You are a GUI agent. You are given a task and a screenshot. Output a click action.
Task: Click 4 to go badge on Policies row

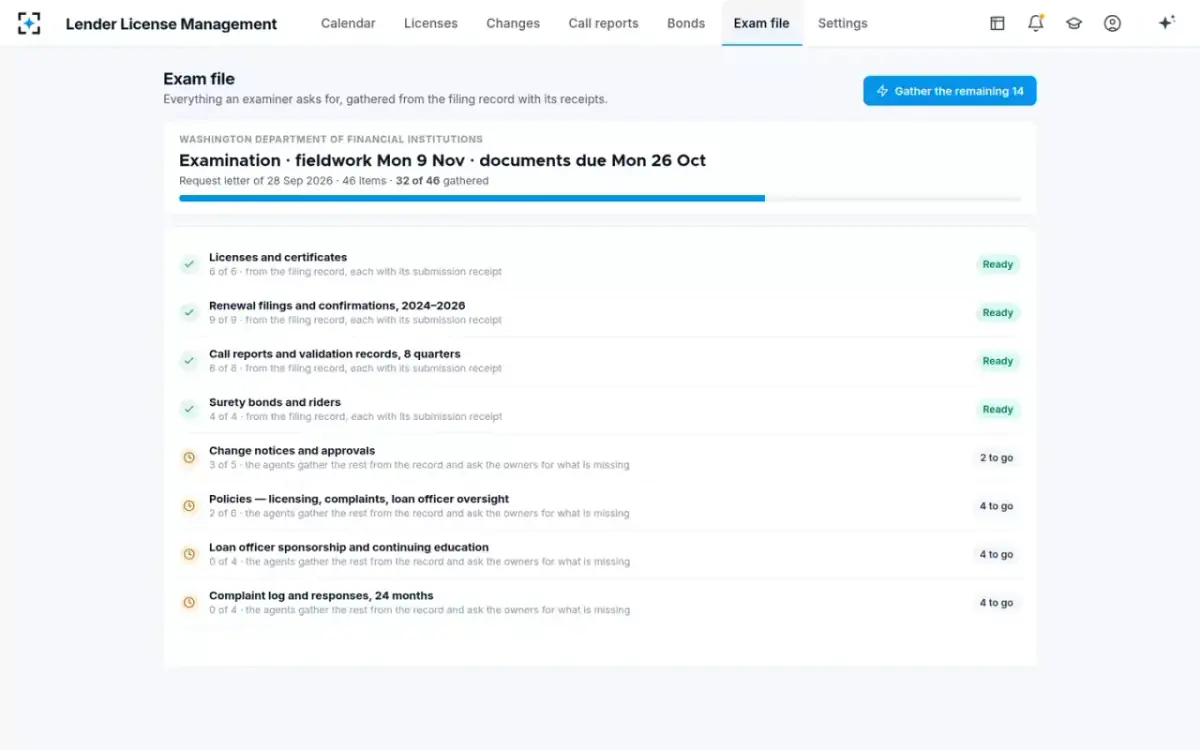click(x=996, y=506)
